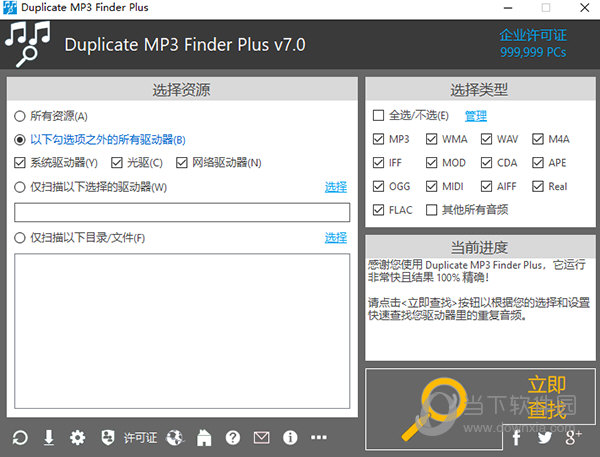This screenshot has height=457, width=600.
Task: Toggle the 全选/不选(E) checkbox
Action: point(378,115)
